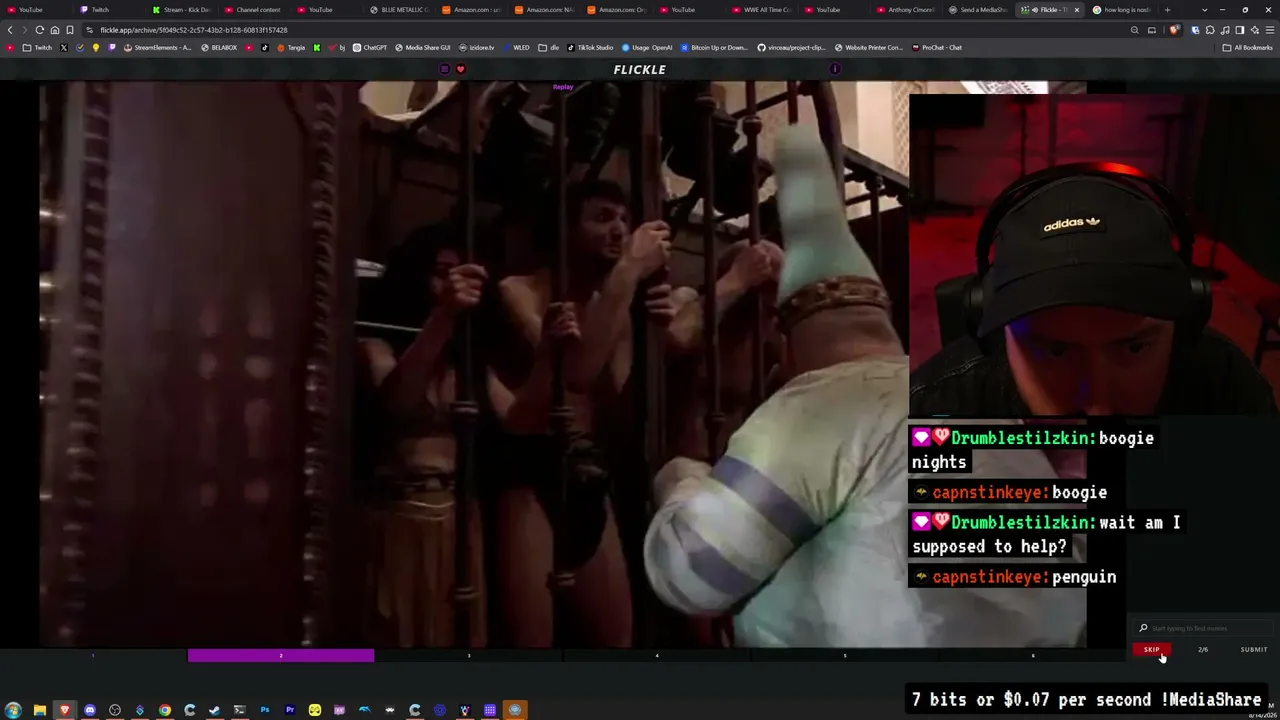Open the ChatGPT bookmark
This screenshot has width=1280, height=720.
pos(370,48)
